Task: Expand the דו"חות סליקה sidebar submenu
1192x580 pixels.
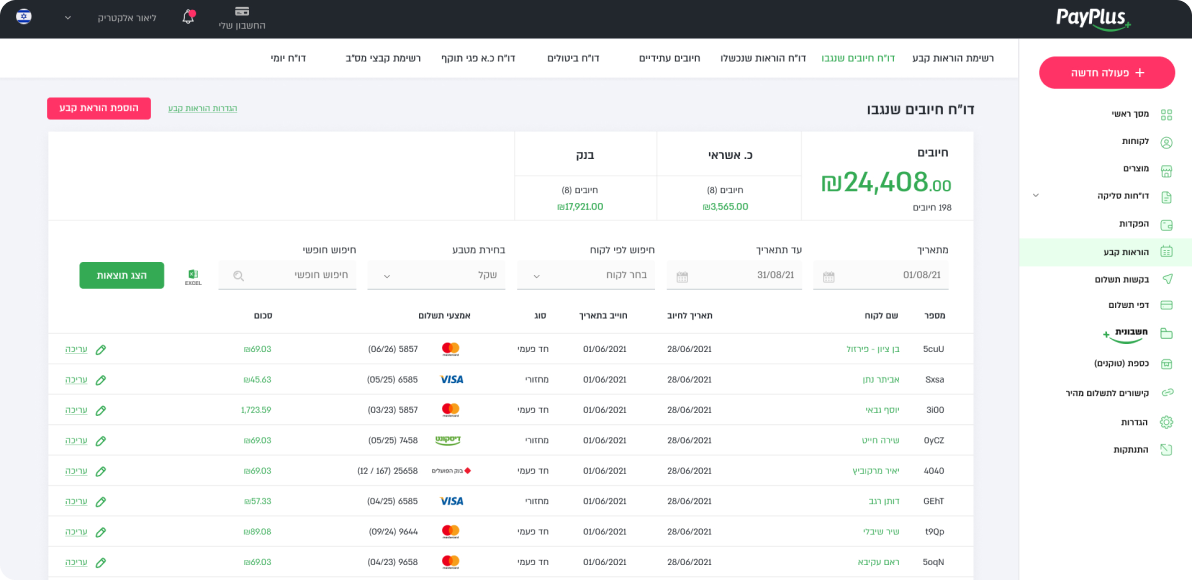Action: pos(1036,196)
